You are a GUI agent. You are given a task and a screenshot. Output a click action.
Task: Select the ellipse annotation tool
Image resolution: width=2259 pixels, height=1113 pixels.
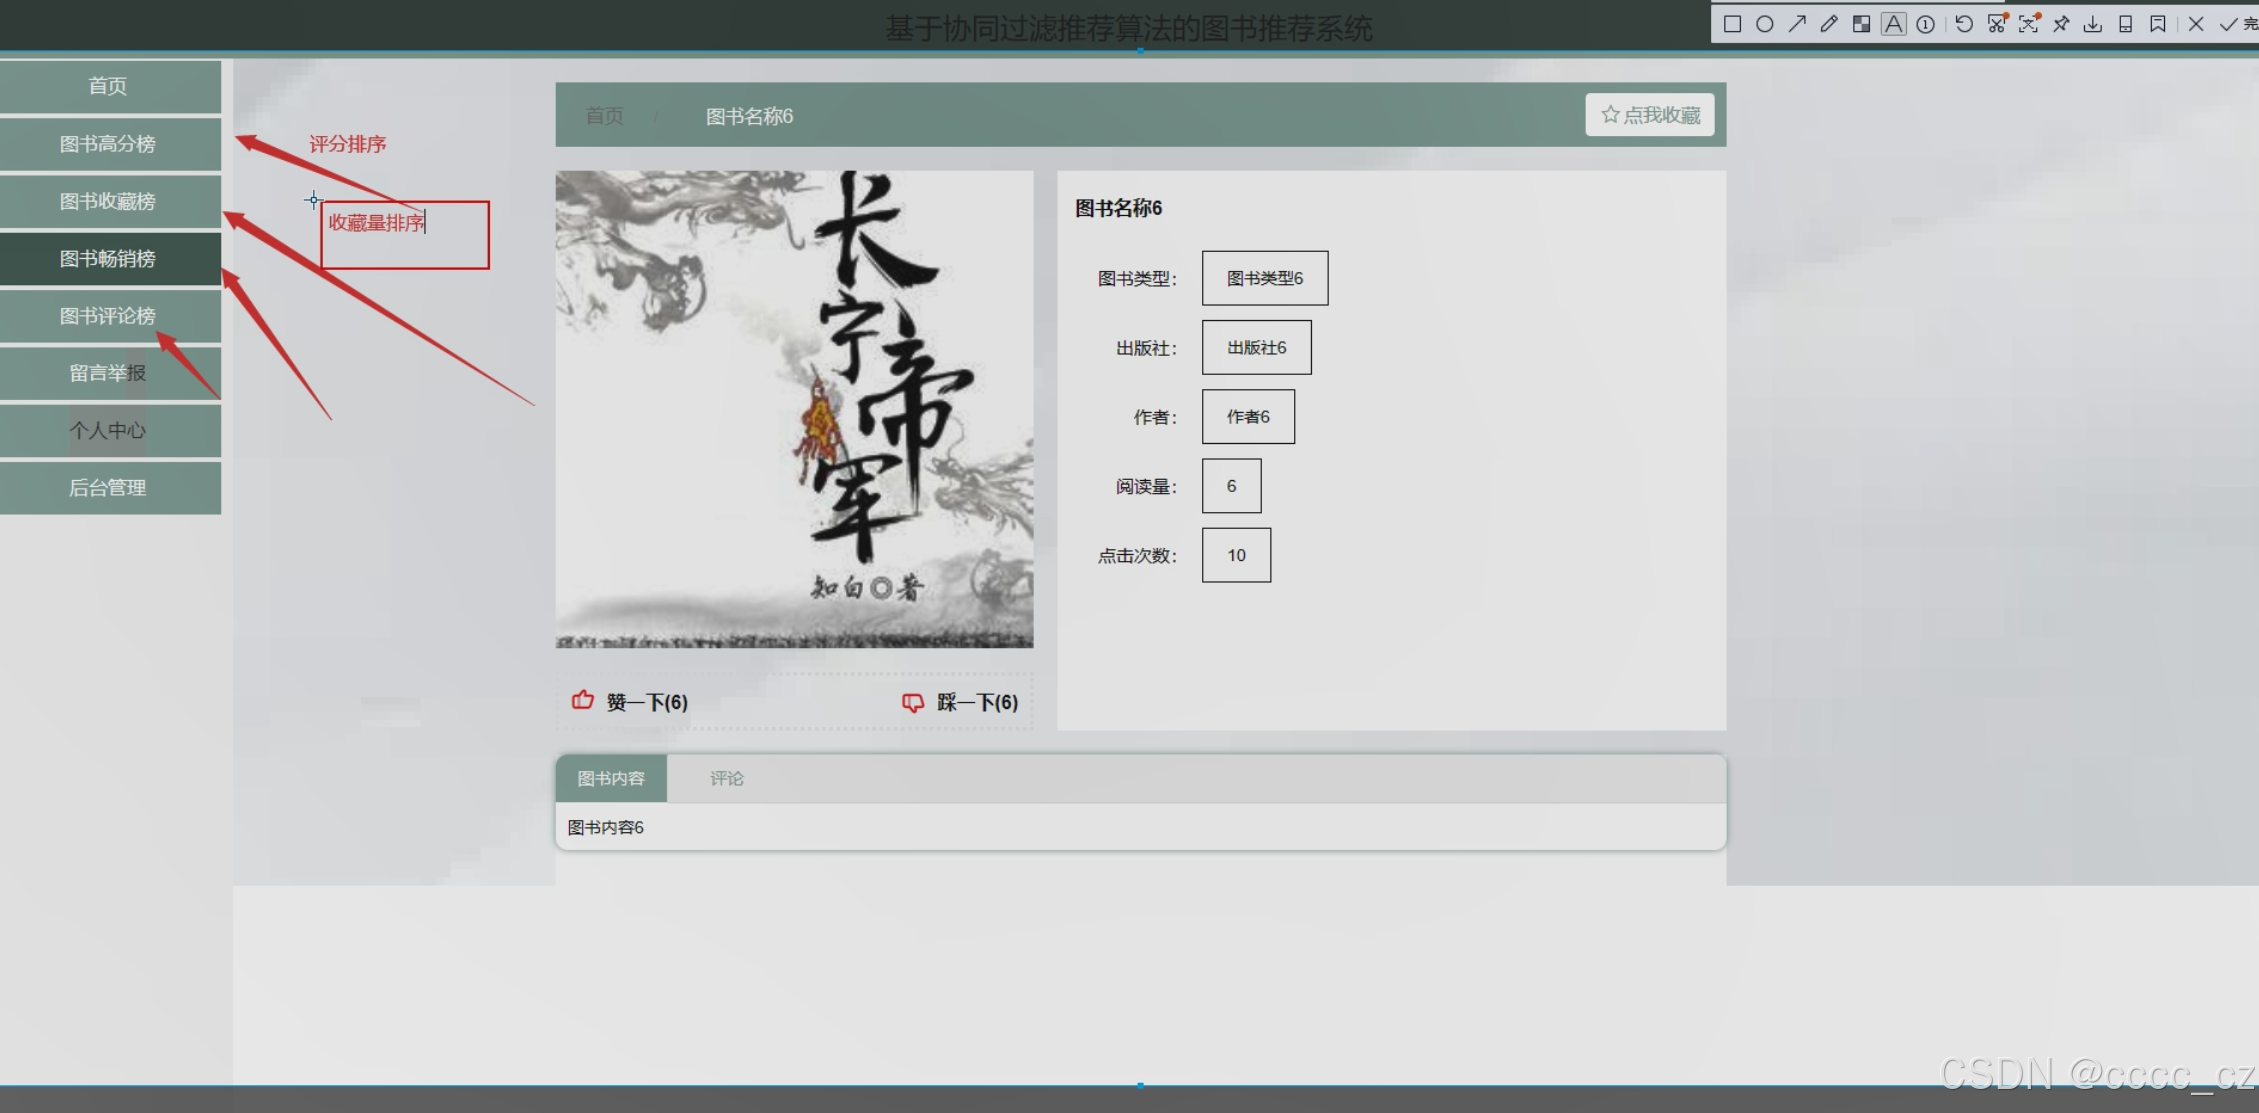point(1765,24)
